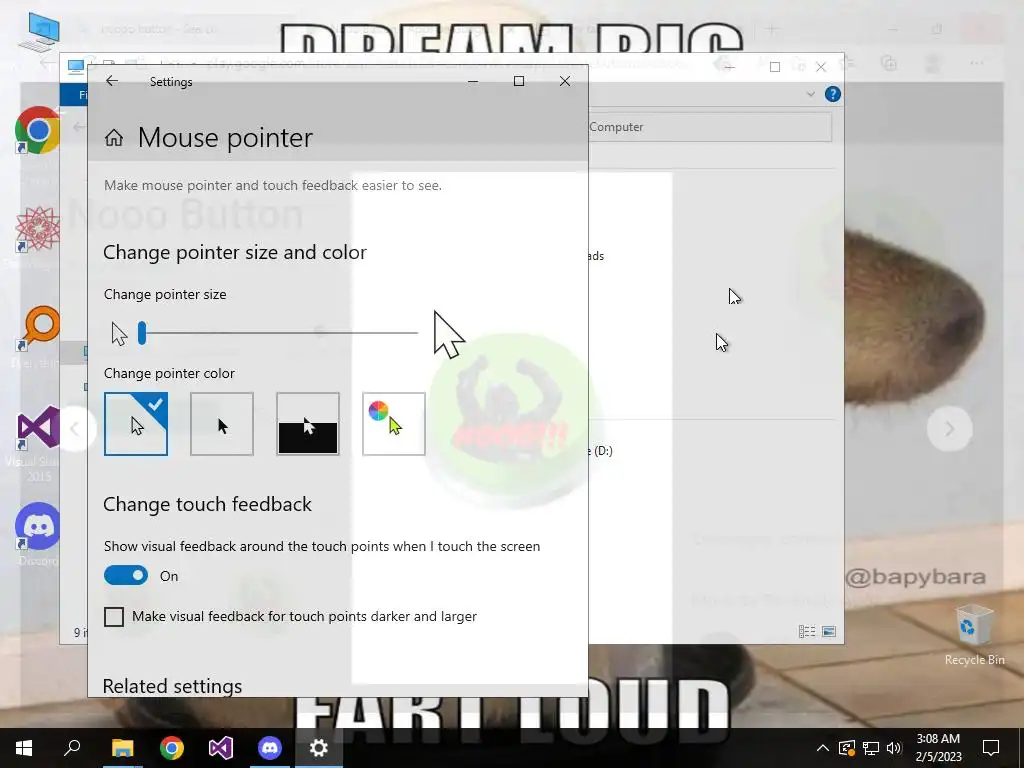Open the blue Help icon in File Explorer
Viewport: 1024px width, 768px height.
[x=833, y=94]
